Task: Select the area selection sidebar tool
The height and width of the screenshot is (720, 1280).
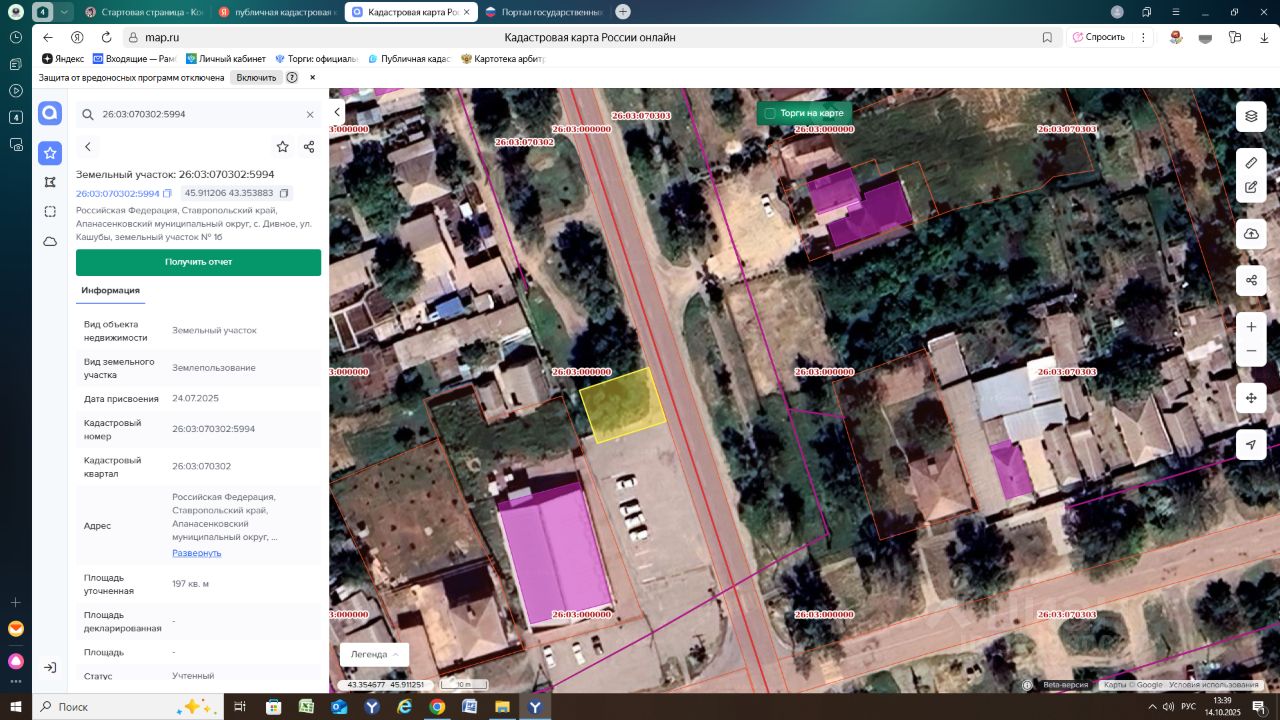Action: pyautogui.click(x=50, y=212)
